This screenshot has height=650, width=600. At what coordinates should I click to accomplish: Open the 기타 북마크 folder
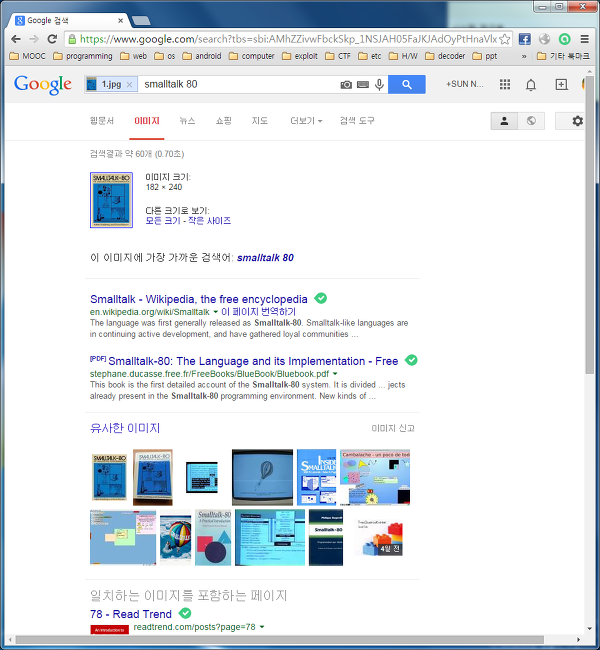563,56
